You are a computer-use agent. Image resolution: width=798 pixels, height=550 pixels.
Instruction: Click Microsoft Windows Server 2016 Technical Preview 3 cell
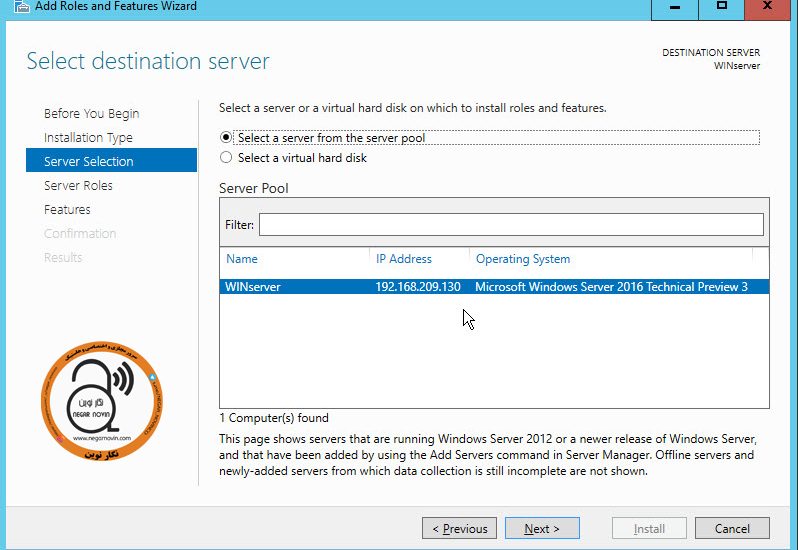coord(611,286)
